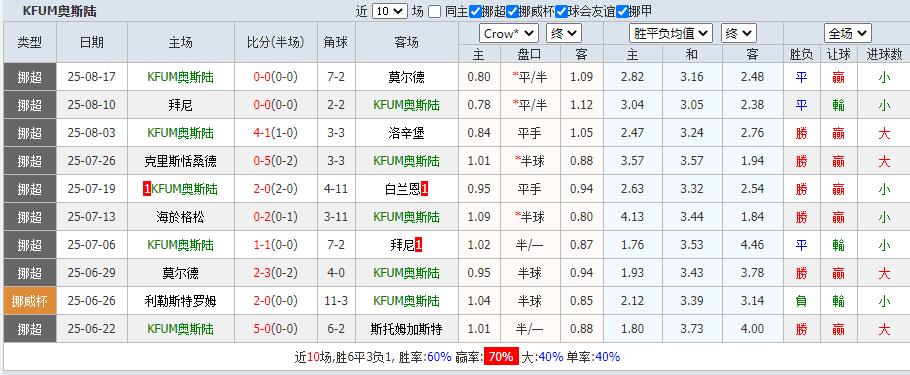
Task: Open the Crow* bookmaker dropdown
Action: point(509,33)
